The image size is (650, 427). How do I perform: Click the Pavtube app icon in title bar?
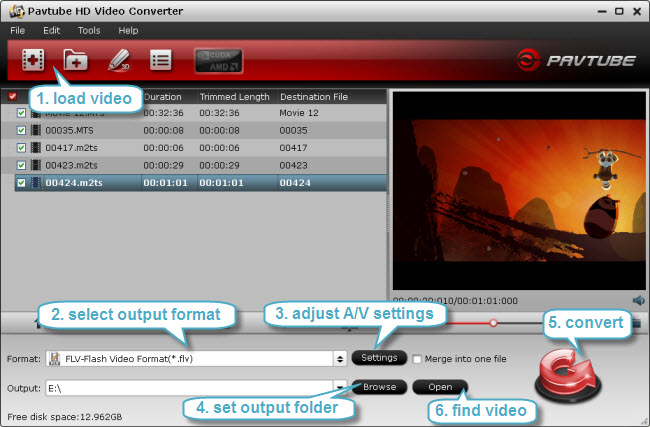(17, 11)
